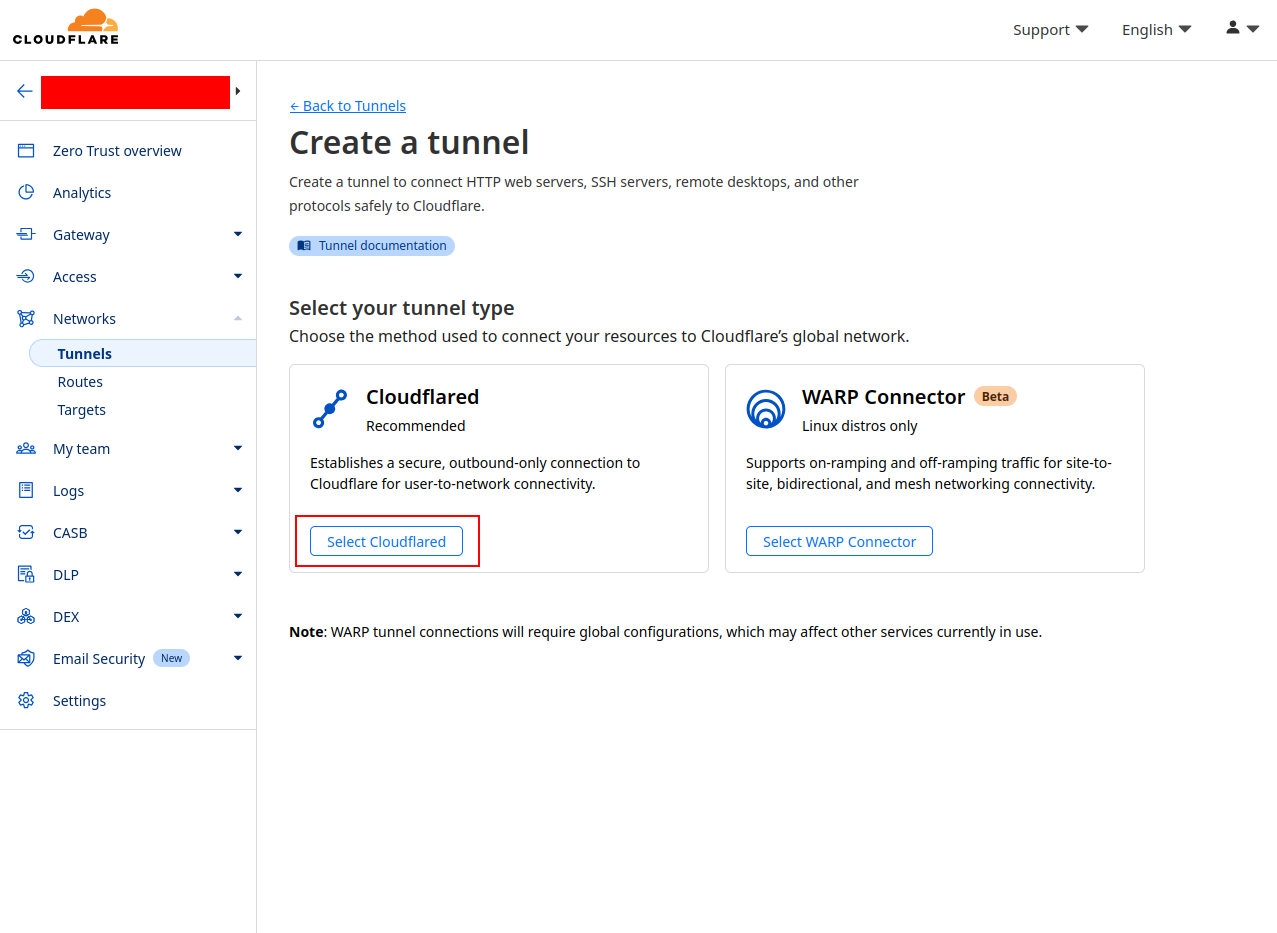Click the Cloudflared connector icon
The width and height of the screenshot is (1277, 933).
tap(330, 409)
